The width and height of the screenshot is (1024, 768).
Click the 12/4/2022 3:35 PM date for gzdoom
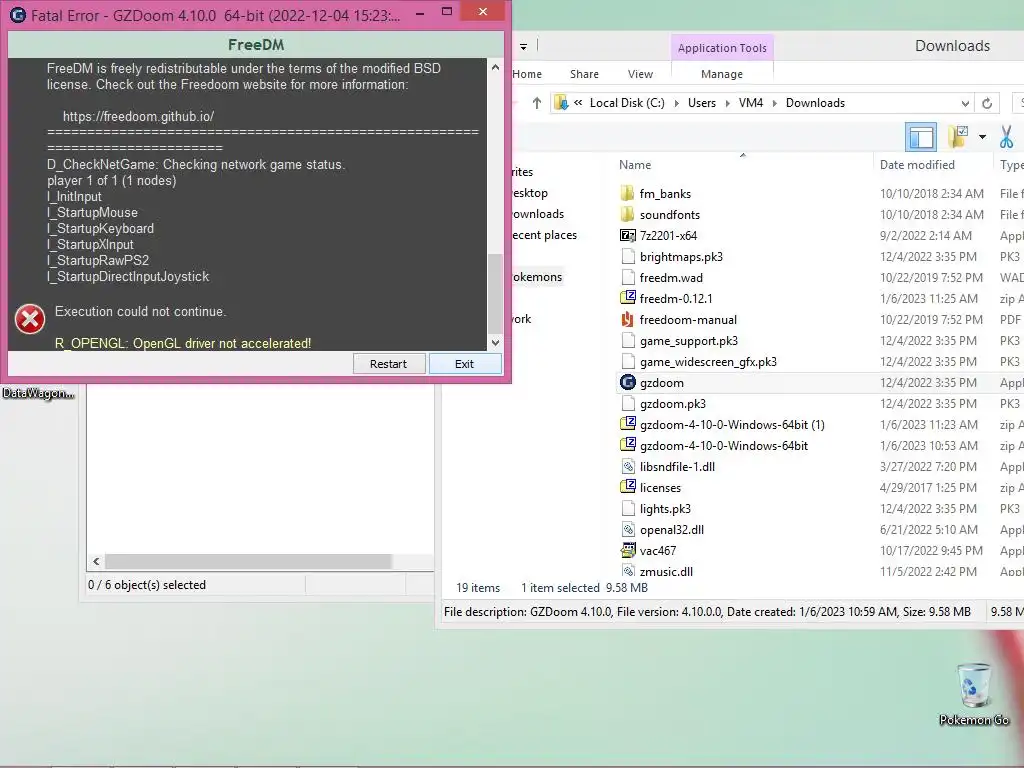(x=929, y=383)
